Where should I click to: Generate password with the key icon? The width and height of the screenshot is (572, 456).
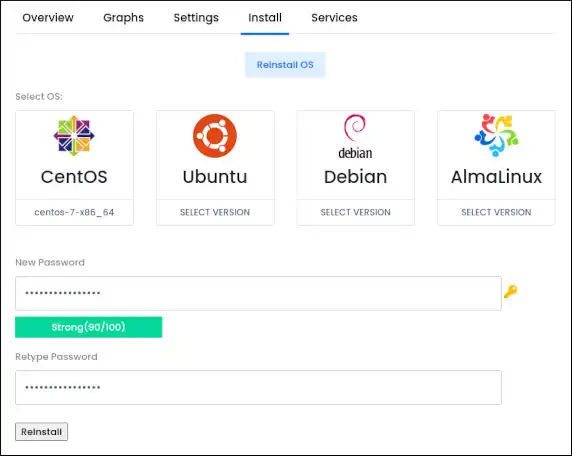510,292
